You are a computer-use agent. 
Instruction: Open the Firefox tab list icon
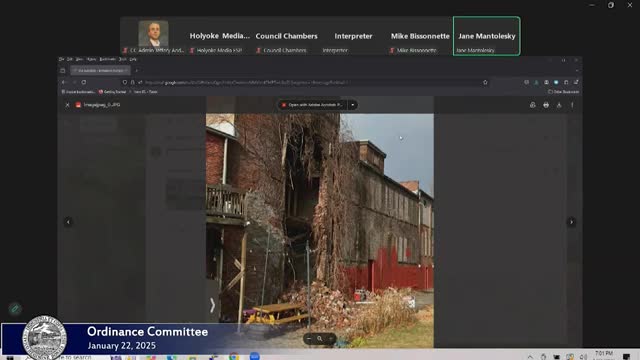[63, 70]
